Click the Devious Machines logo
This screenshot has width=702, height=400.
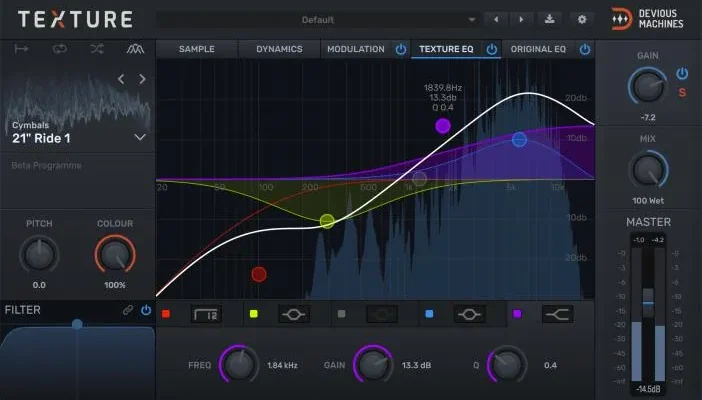coord(648,19)
